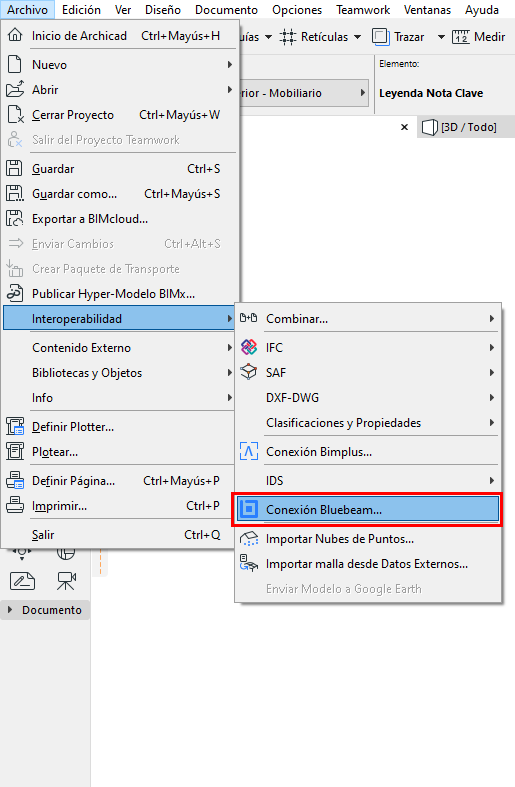Click the Medir ruler icon
This screenshot has height=787, width=515.
click(x=461, y=37)
